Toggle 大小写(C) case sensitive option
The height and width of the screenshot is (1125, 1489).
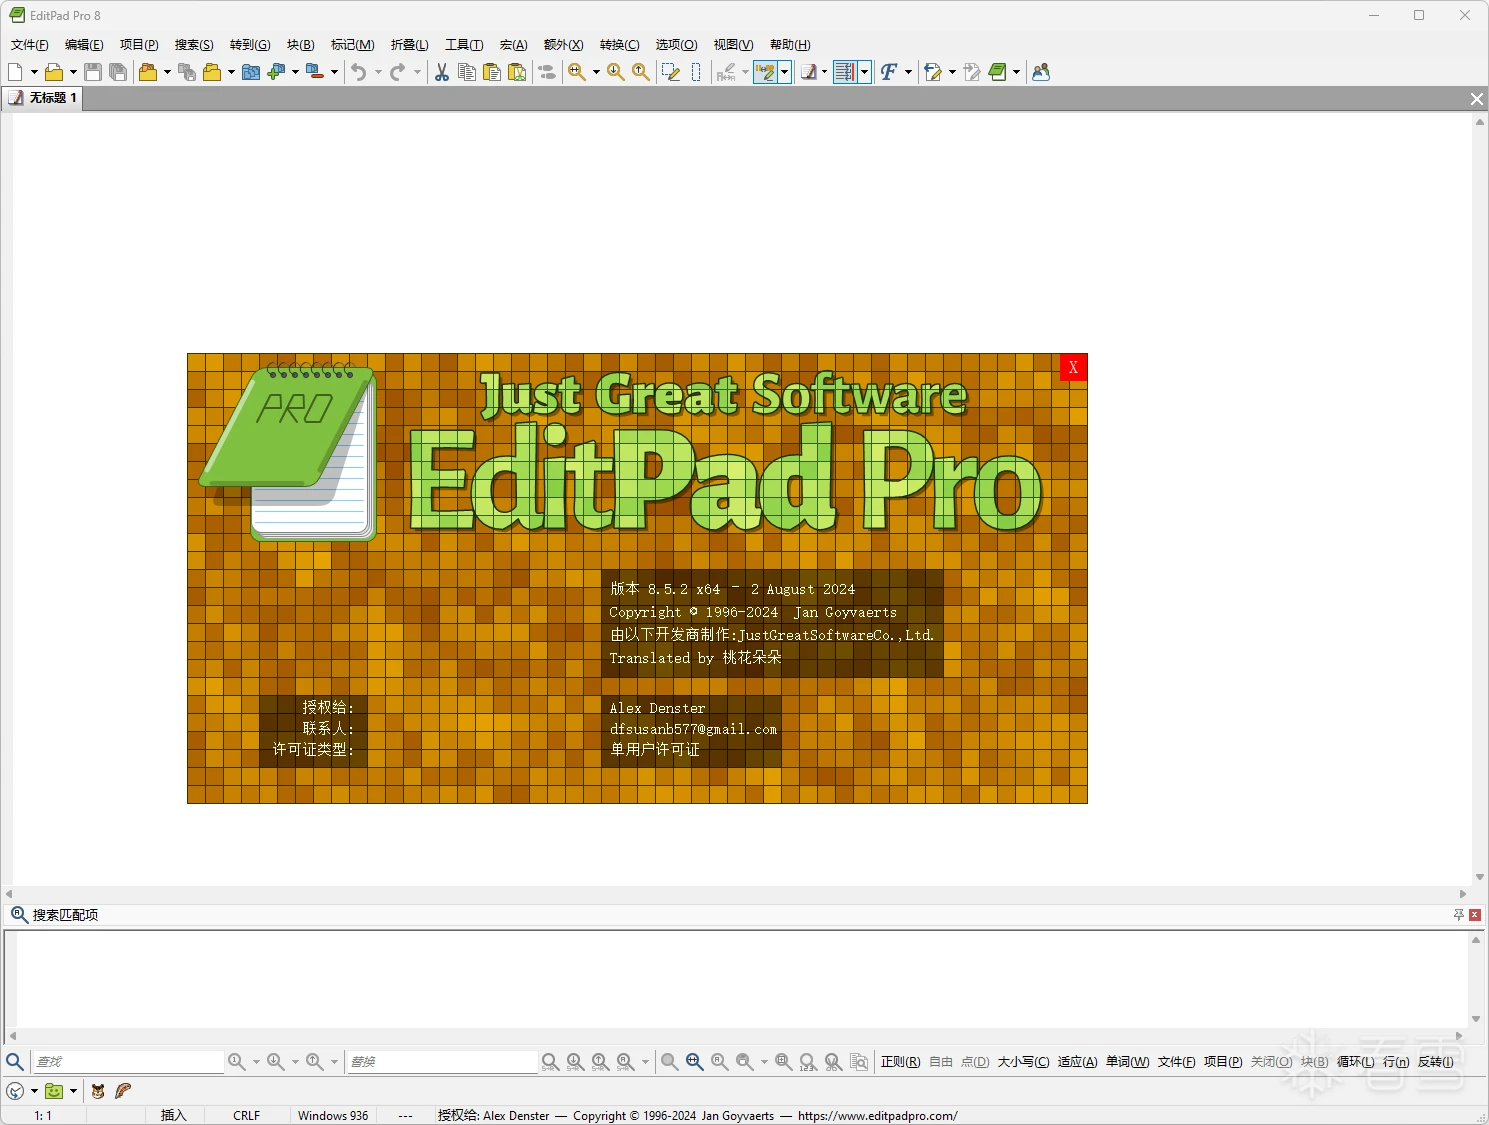coord(1023,1062)
